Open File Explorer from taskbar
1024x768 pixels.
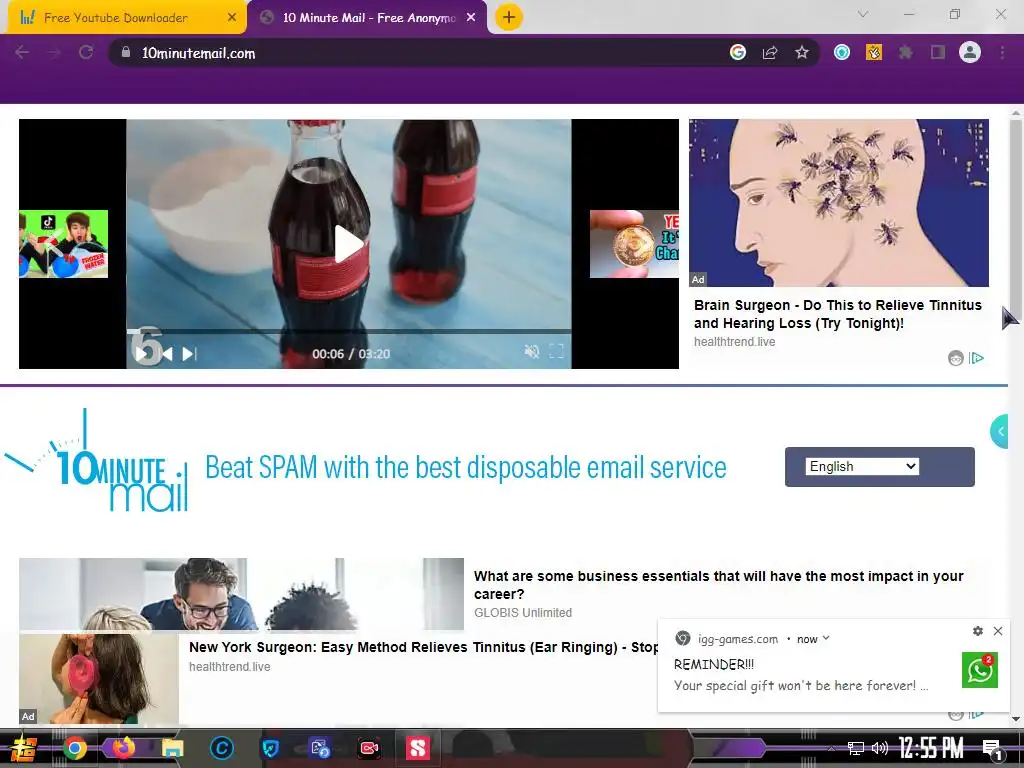[172, 748]
